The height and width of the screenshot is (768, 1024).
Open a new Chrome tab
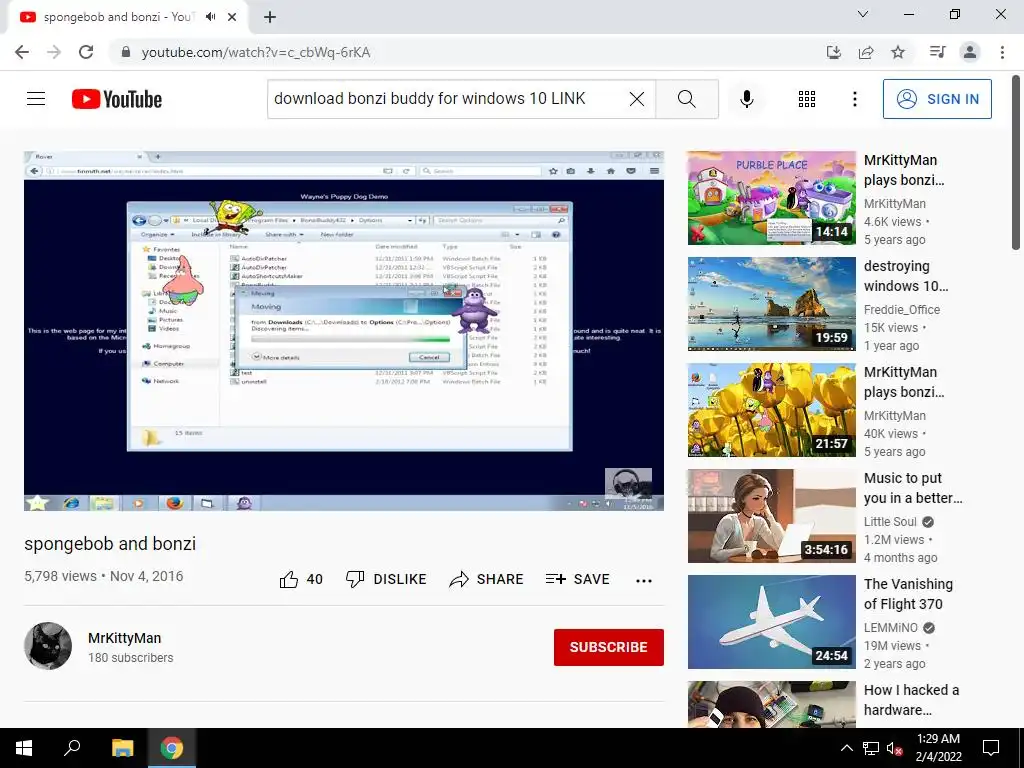tap(270, 17)
